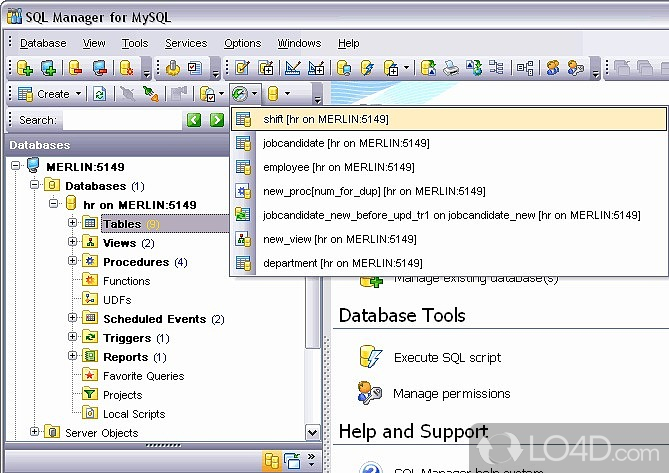The height and width of the screenshot is (473, 669).
Task: Open the Recent Objects dropdown arrow
Action: (x=254, y=93)
